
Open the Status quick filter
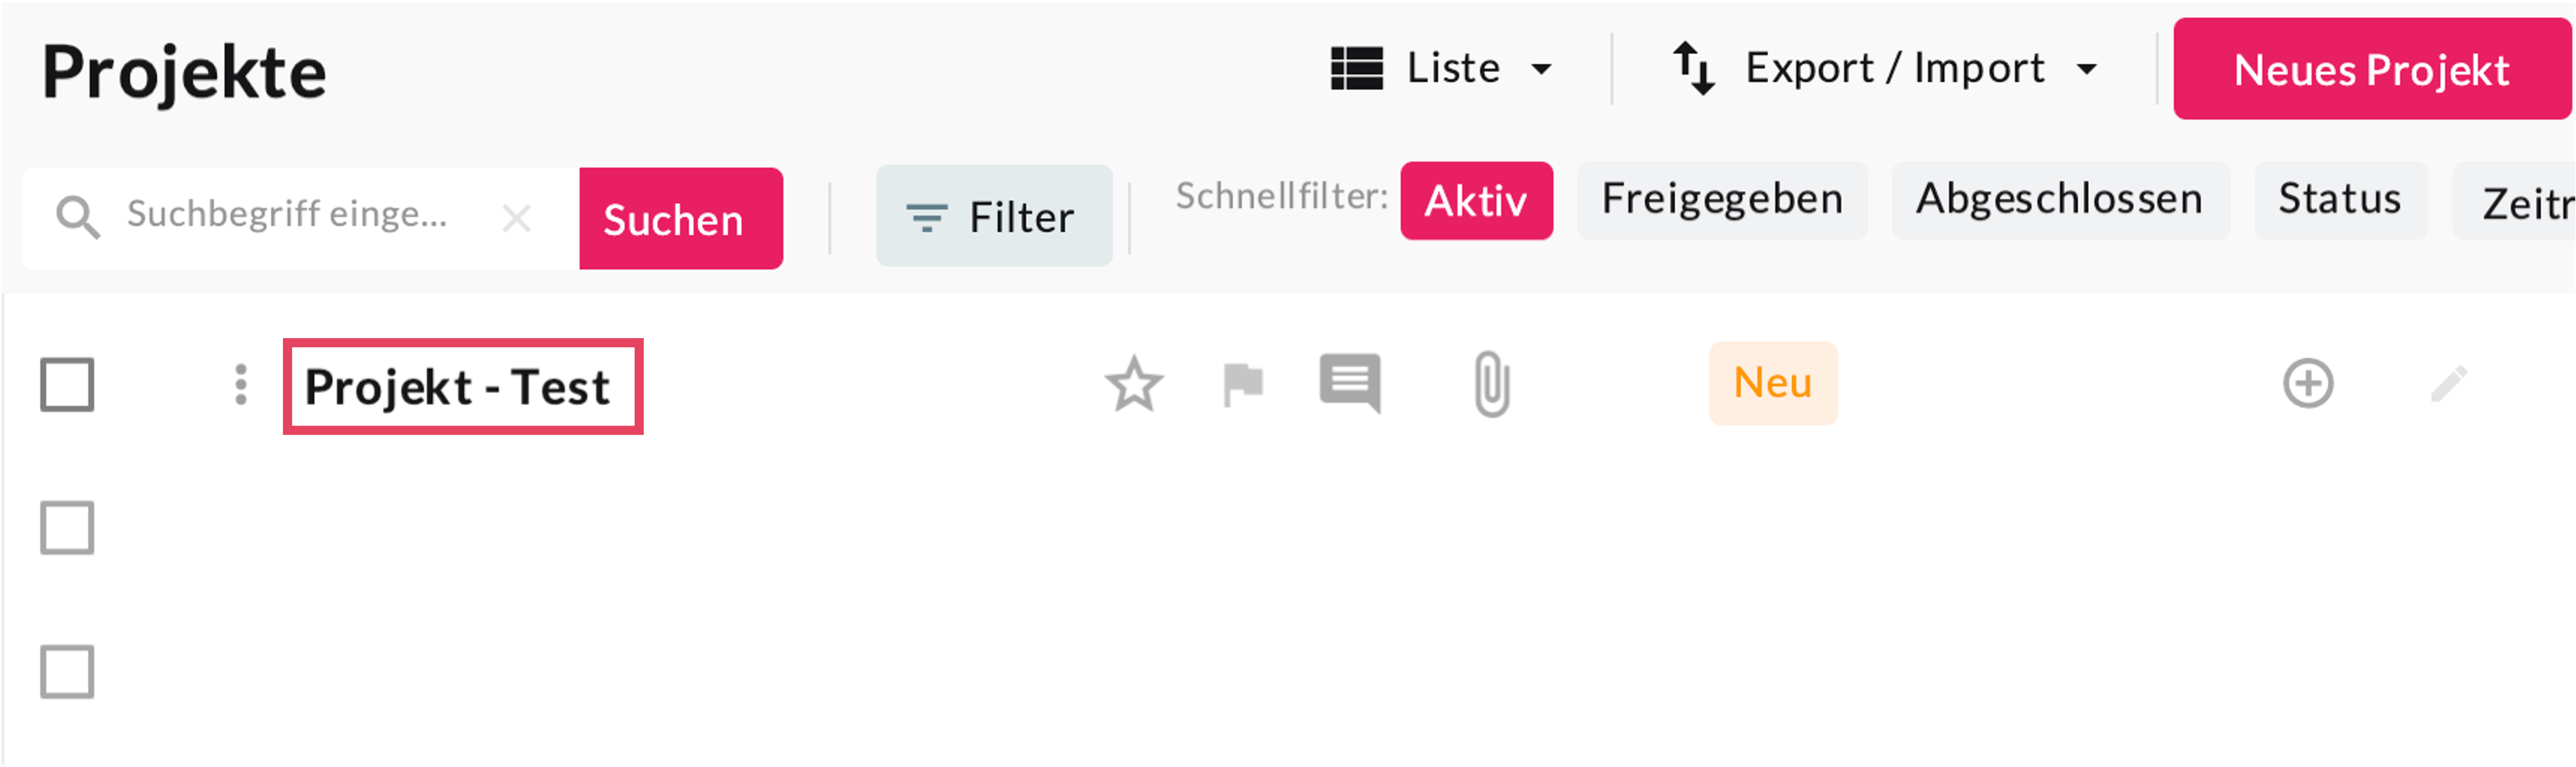point(2339,200)
